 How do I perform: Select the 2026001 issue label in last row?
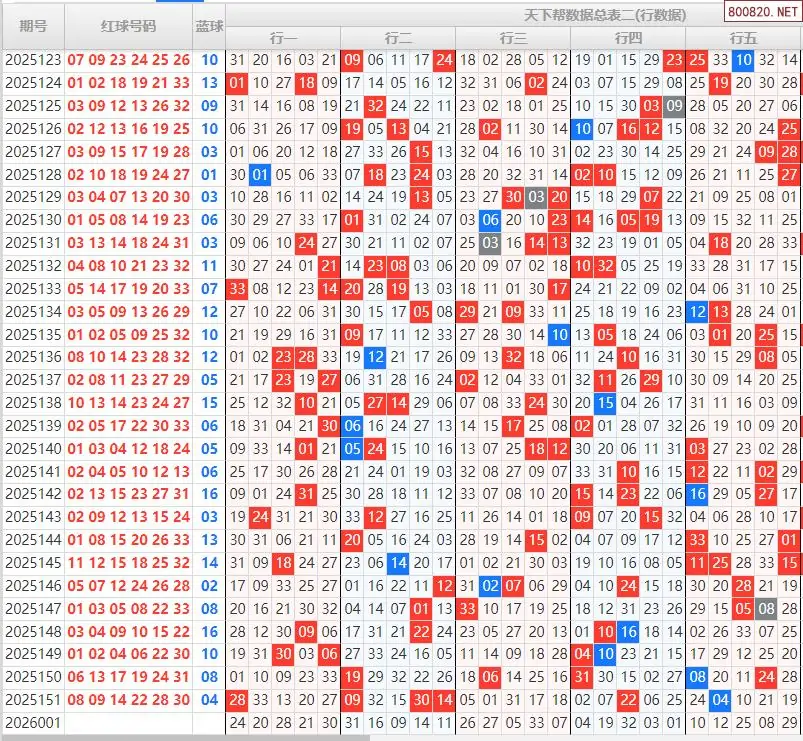pos(33,722)
